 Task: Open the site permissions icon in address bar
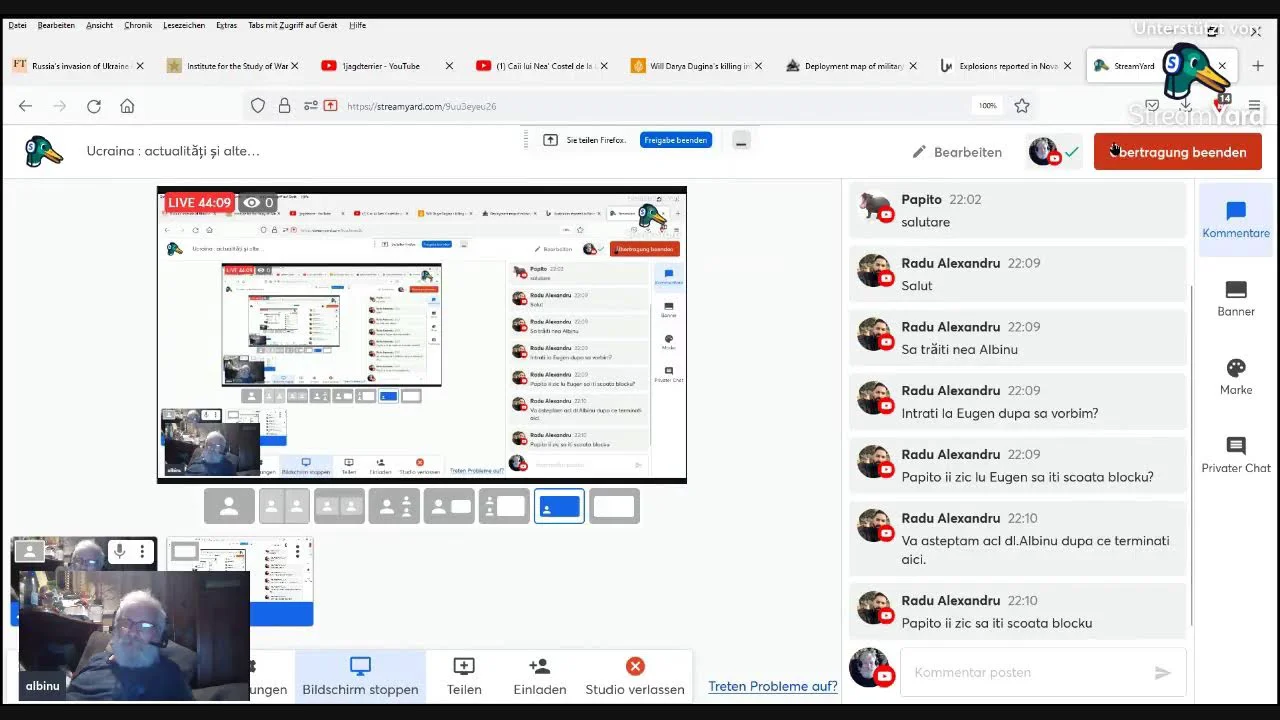pos(310,106)
